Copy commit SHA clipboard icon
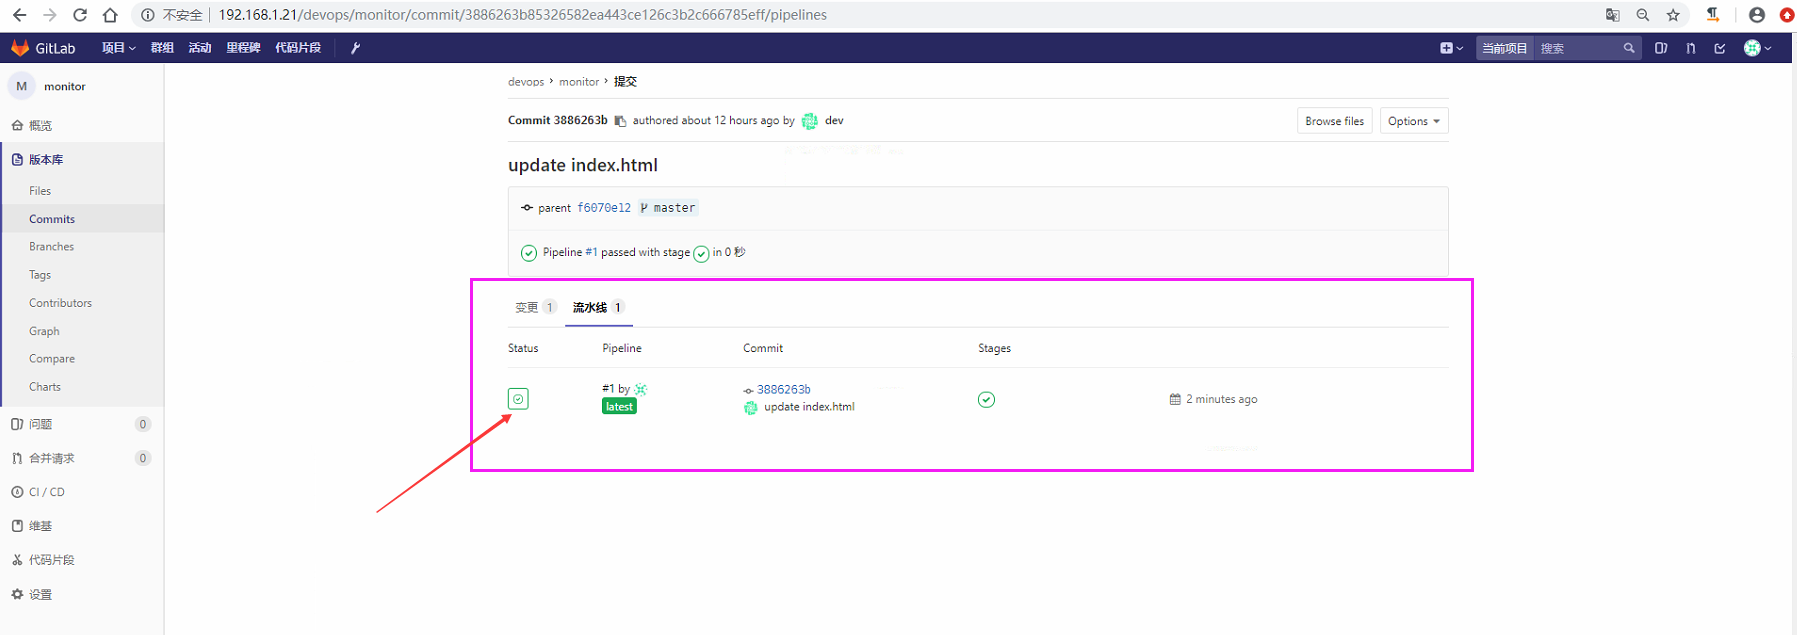The image size is (1797, 635). click(x=620, y=121)
